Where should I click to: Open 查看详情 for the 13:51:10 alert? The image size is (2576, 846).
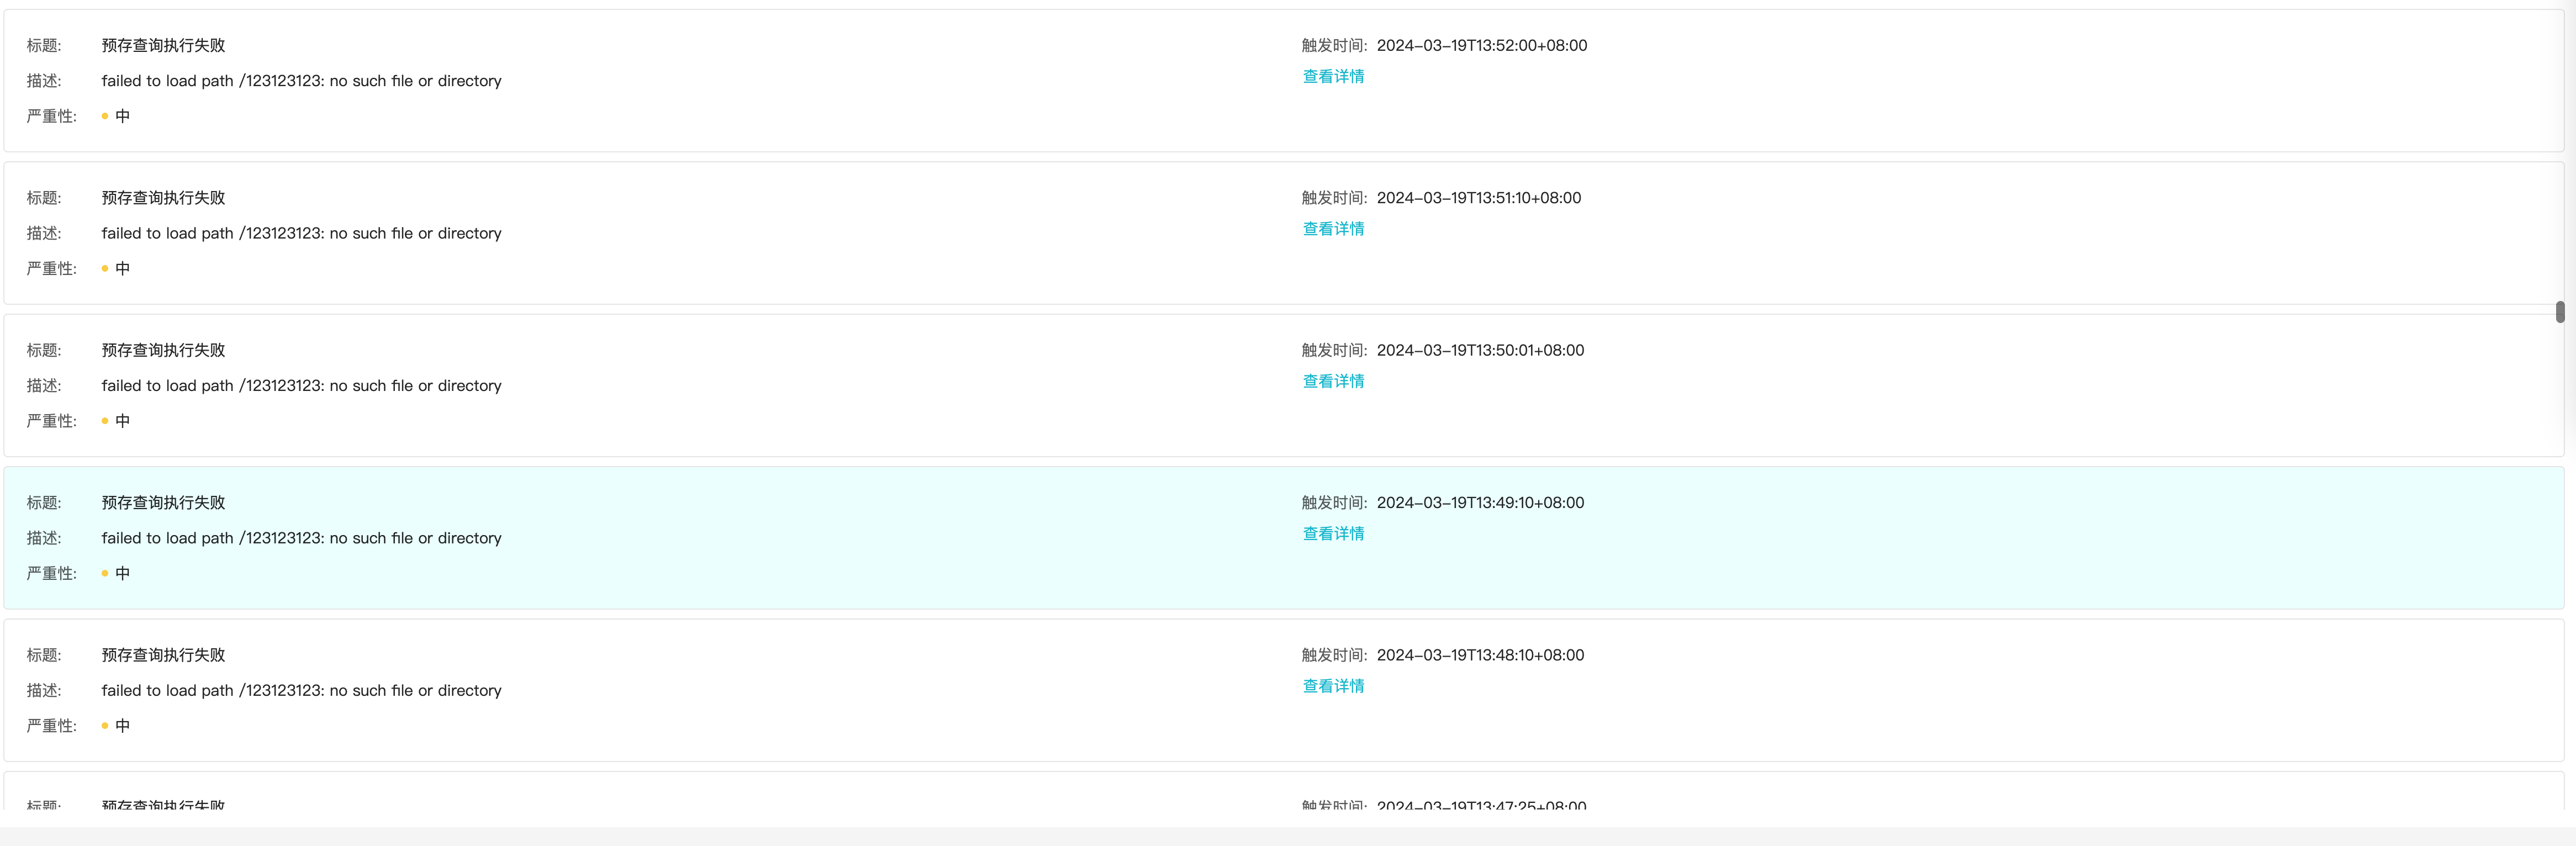tap(1333, 229)
